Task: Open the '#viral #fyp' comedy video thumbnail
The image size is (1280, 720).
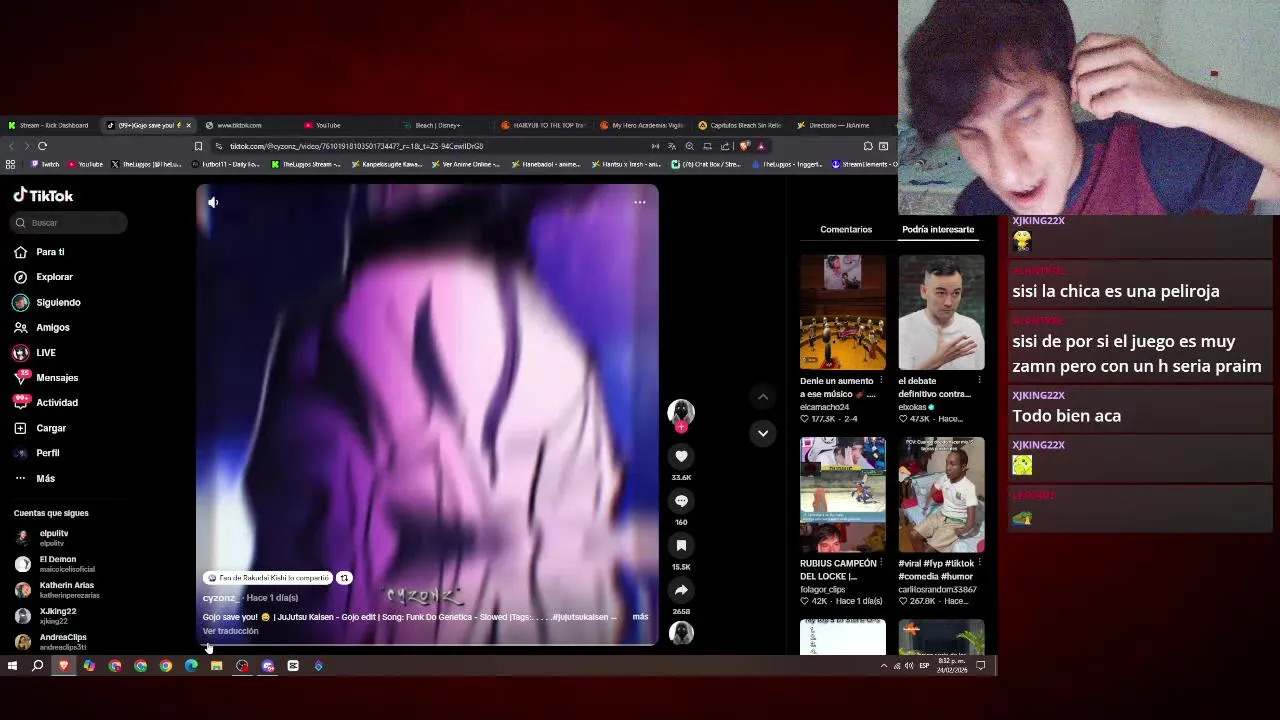Action: coord(941,494)
